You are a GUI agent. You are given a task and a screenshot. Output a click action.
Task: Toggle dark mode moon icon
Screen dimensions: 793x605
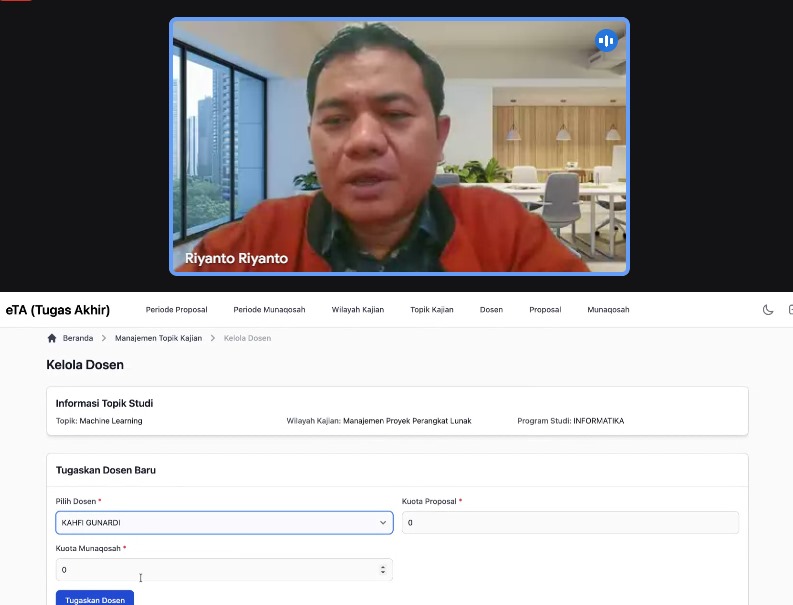[x=768, y=310]
